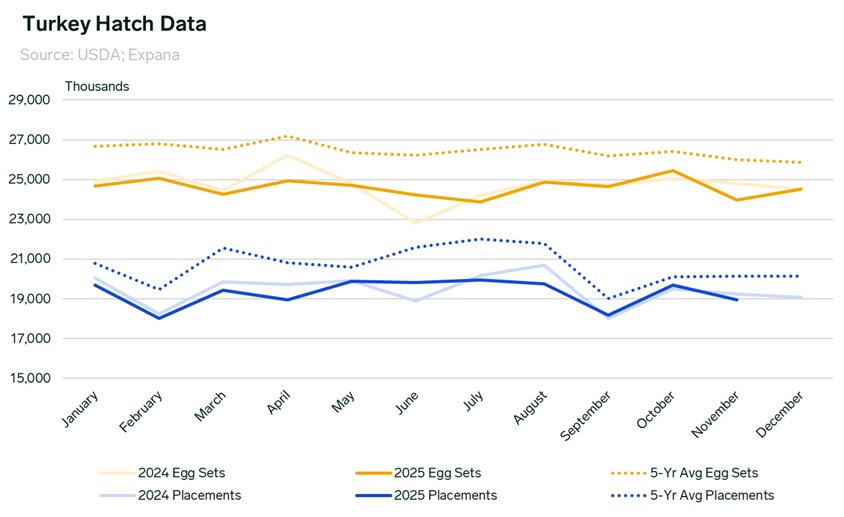This screenshot has height=517, width=844.
Task: Click the 2024 Egg Sets June low point
Action: click(416, 222)
